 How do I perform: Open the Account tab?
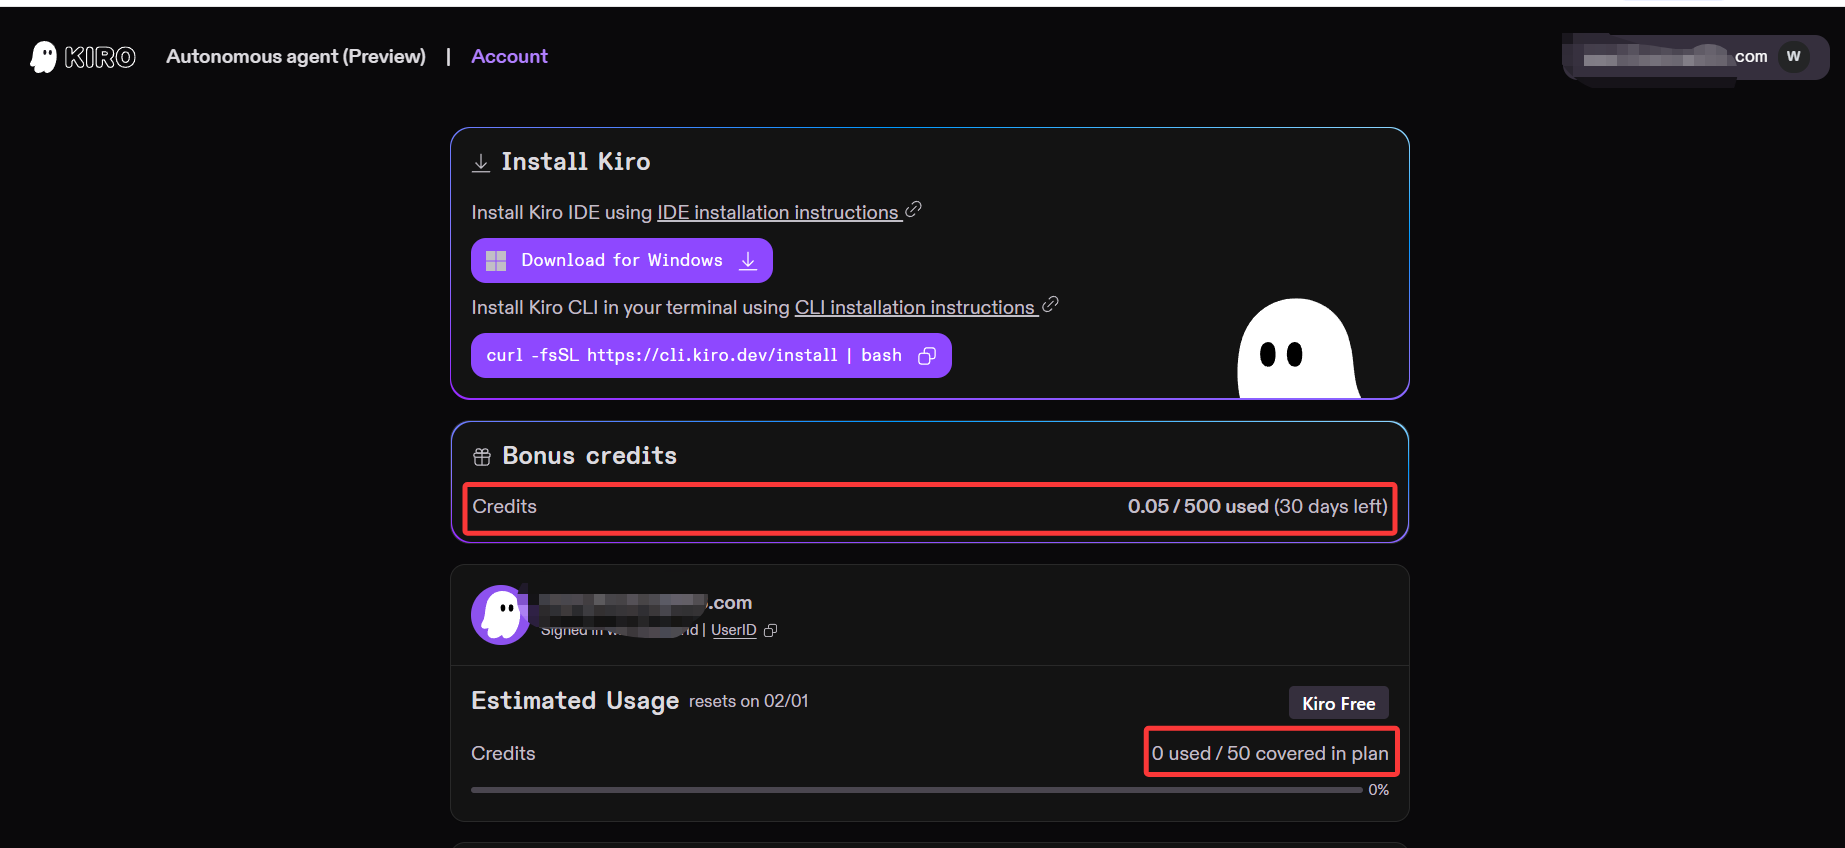509,56
